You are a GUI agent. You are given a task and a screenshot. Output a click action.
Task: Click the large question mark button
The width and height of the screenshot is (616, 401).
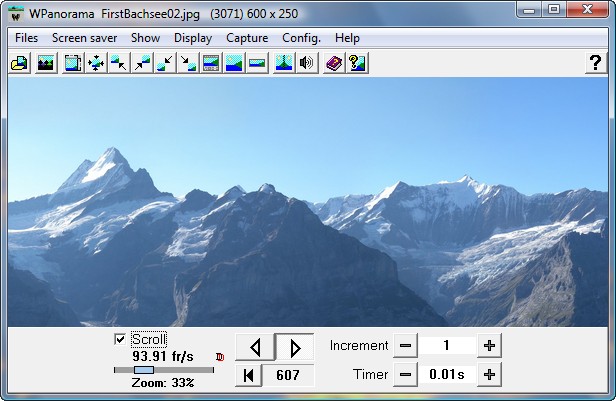[x=595, y=63]
